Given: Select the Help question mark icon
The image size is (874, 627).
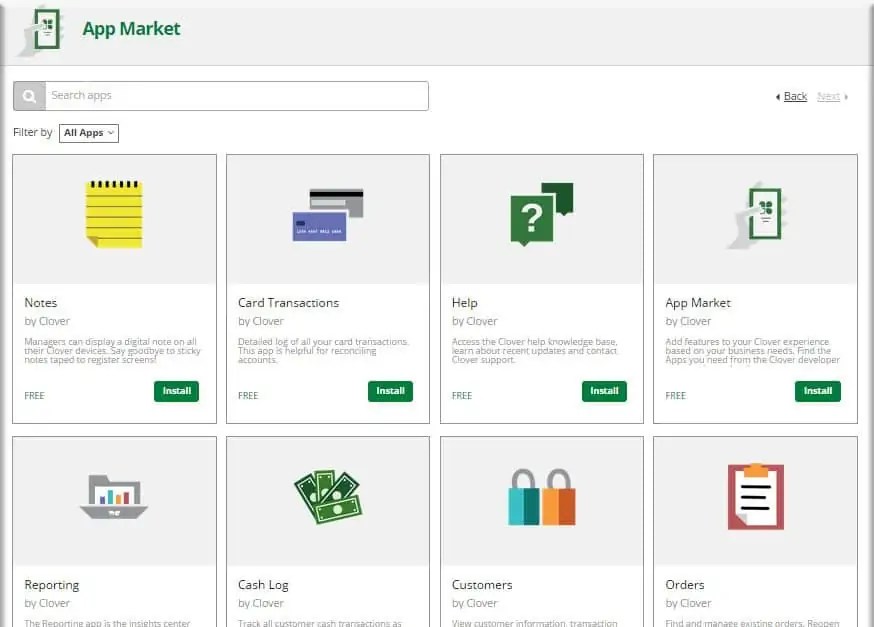Looking at the screenshot, I should tap(540, 213).
